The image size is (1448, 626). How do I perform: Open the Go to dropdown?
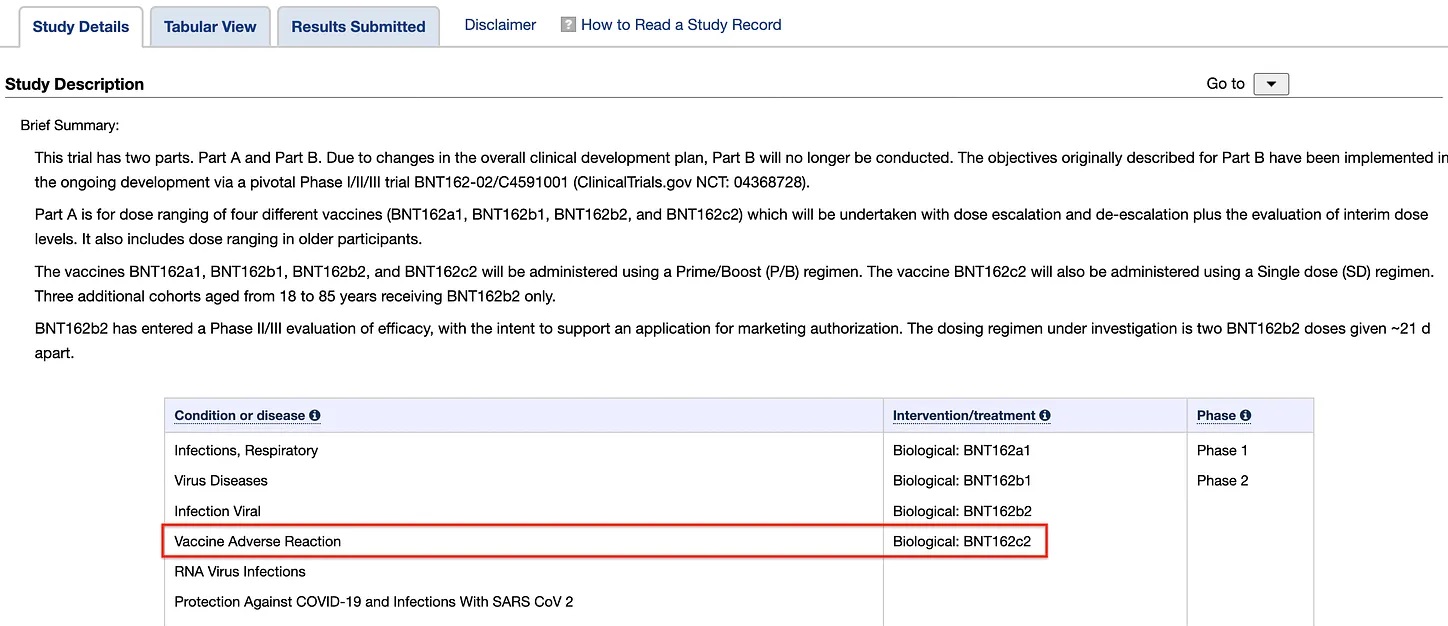click(x=1271, y=84)
